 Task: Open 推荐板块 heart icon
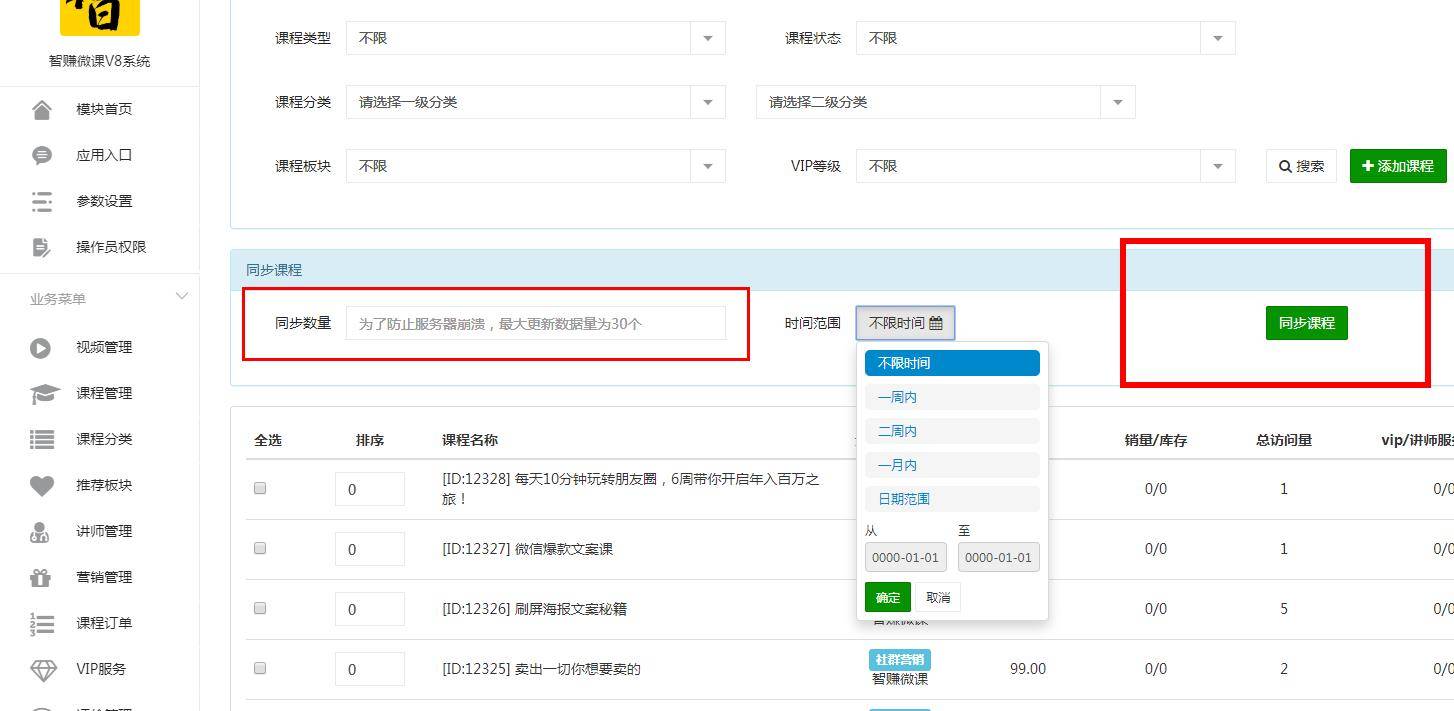click(x=42, y=485)
